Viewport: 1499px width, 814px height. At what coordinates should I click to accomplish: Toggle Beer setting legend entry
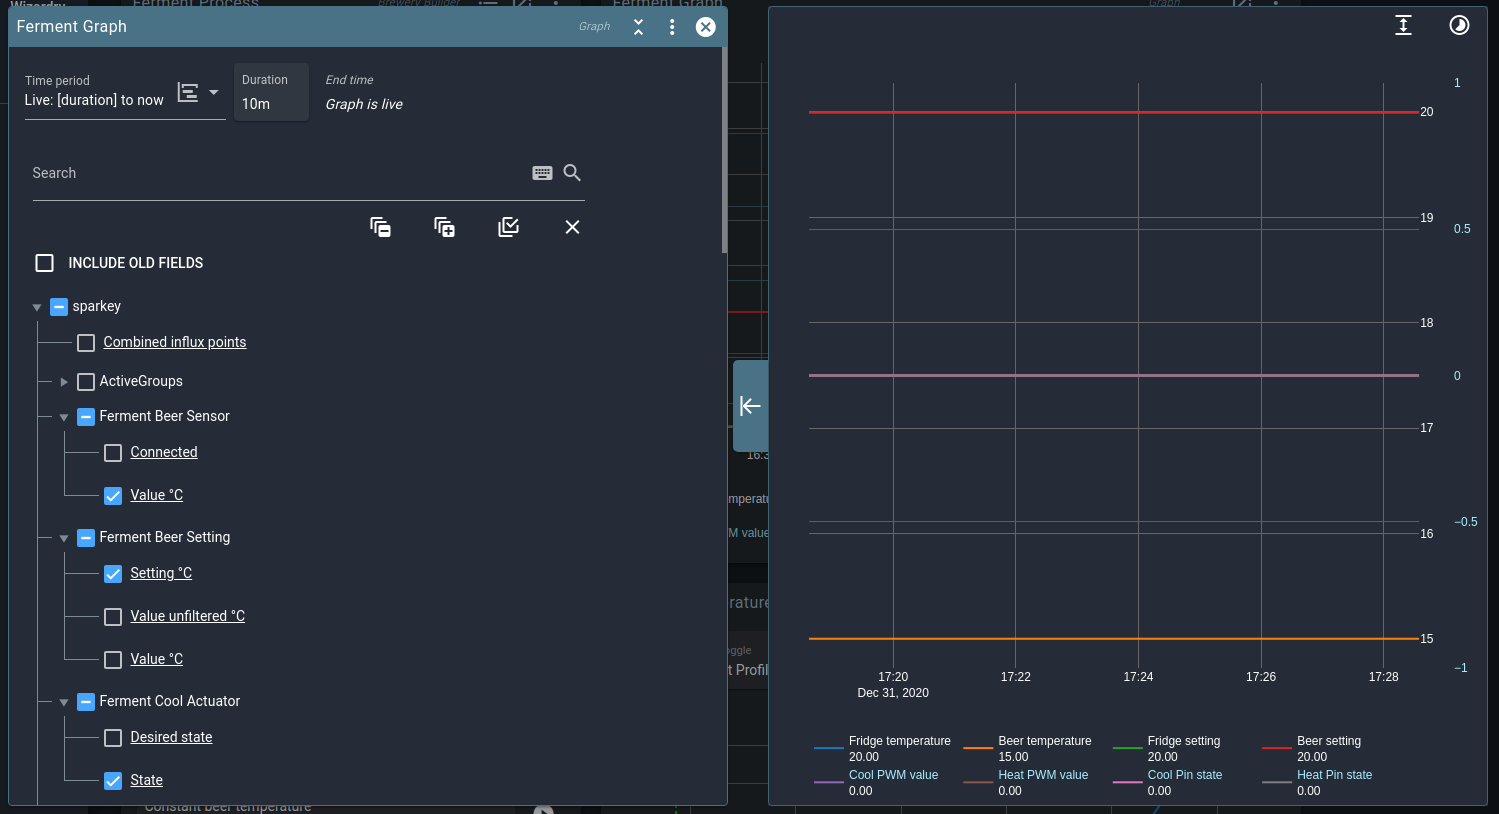tap(1312, 749)
